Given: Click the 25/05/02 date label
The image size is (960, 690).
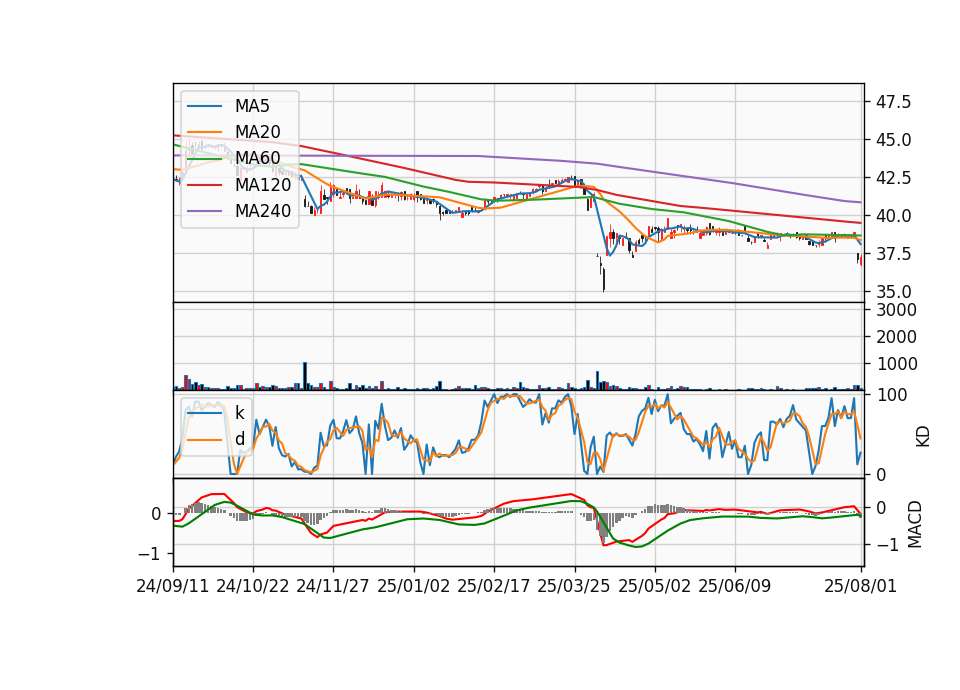Looking at the screenshot, I should click(654, 586).
